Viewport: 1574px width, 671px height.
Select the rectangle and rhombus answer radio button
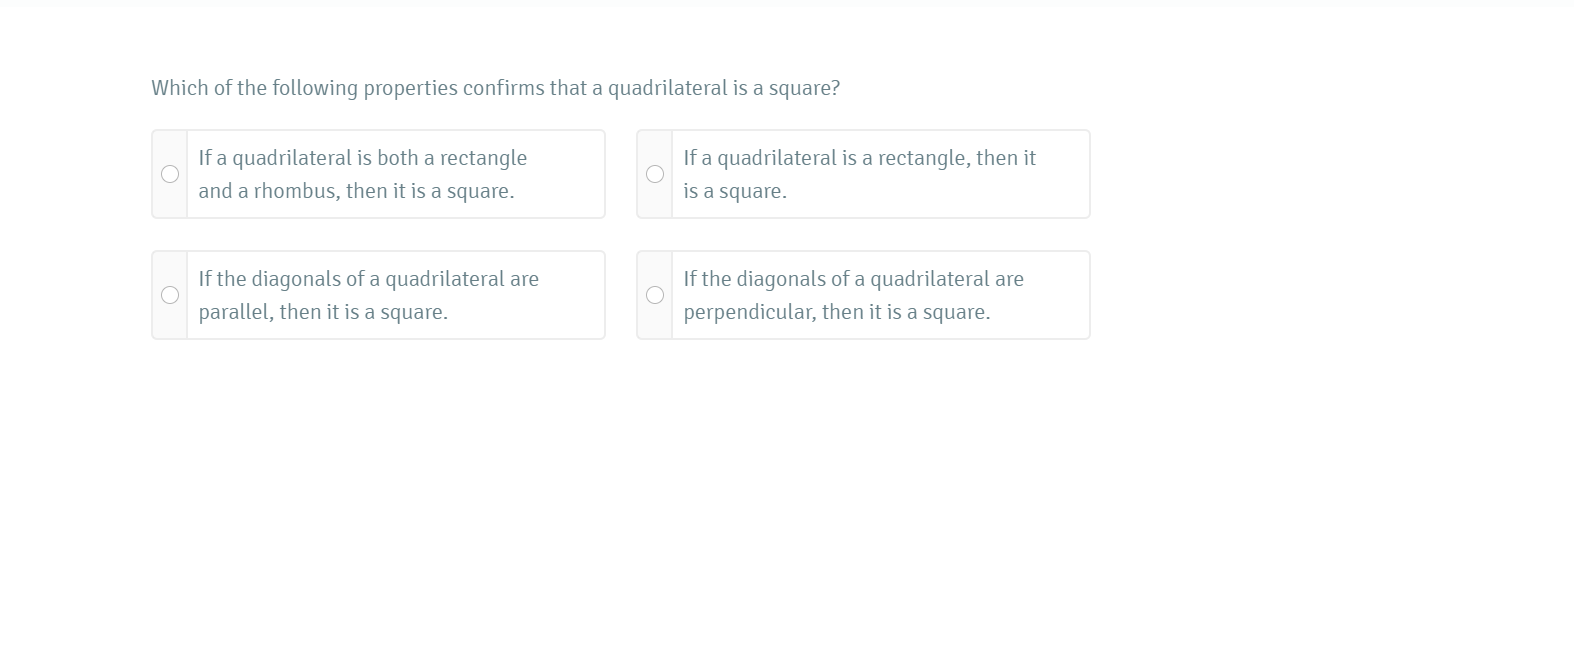coord(170,174)
